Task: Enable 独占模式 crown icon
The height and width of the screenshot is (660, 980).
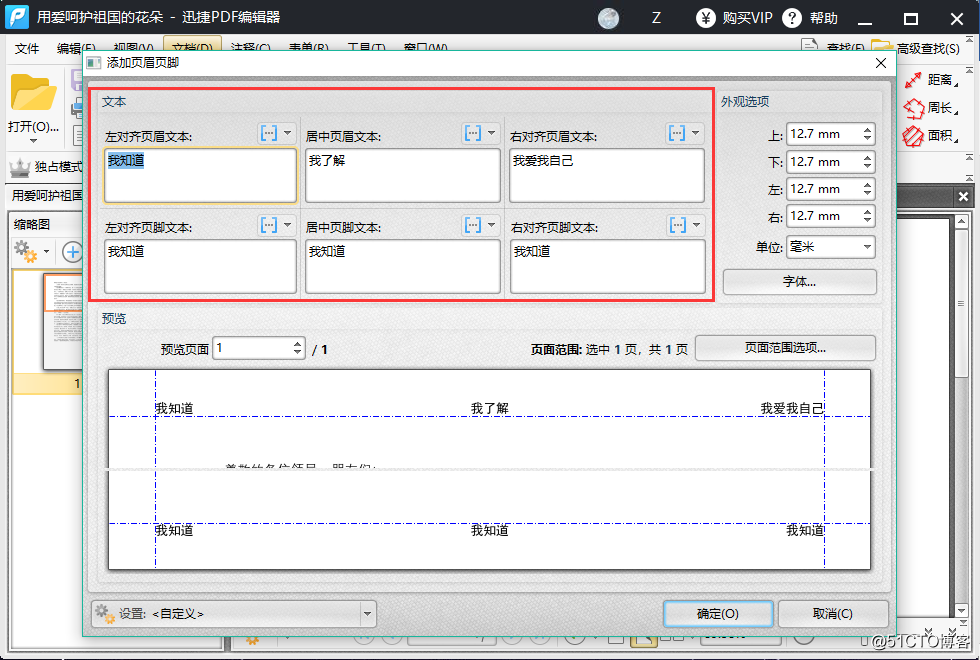Action: click(x=19, y=167)
